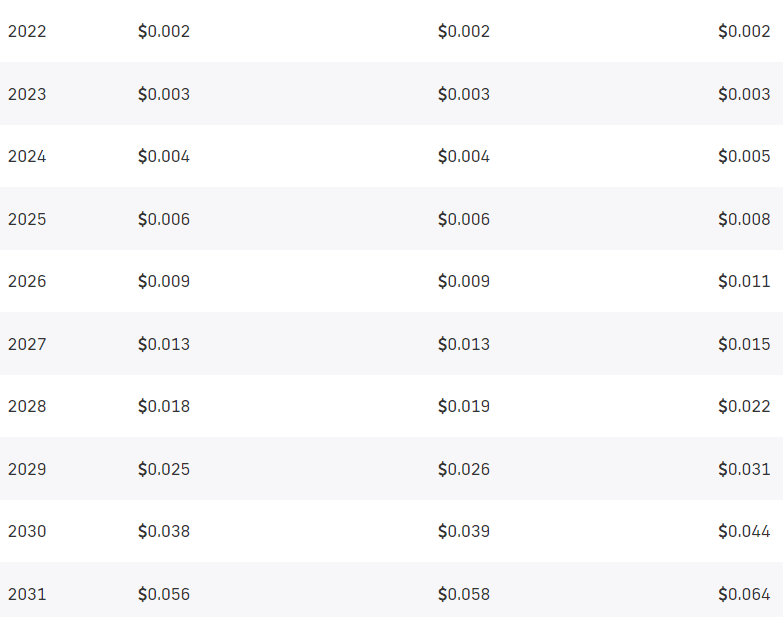Select the 2026 year row label

(x=27, y=281)
